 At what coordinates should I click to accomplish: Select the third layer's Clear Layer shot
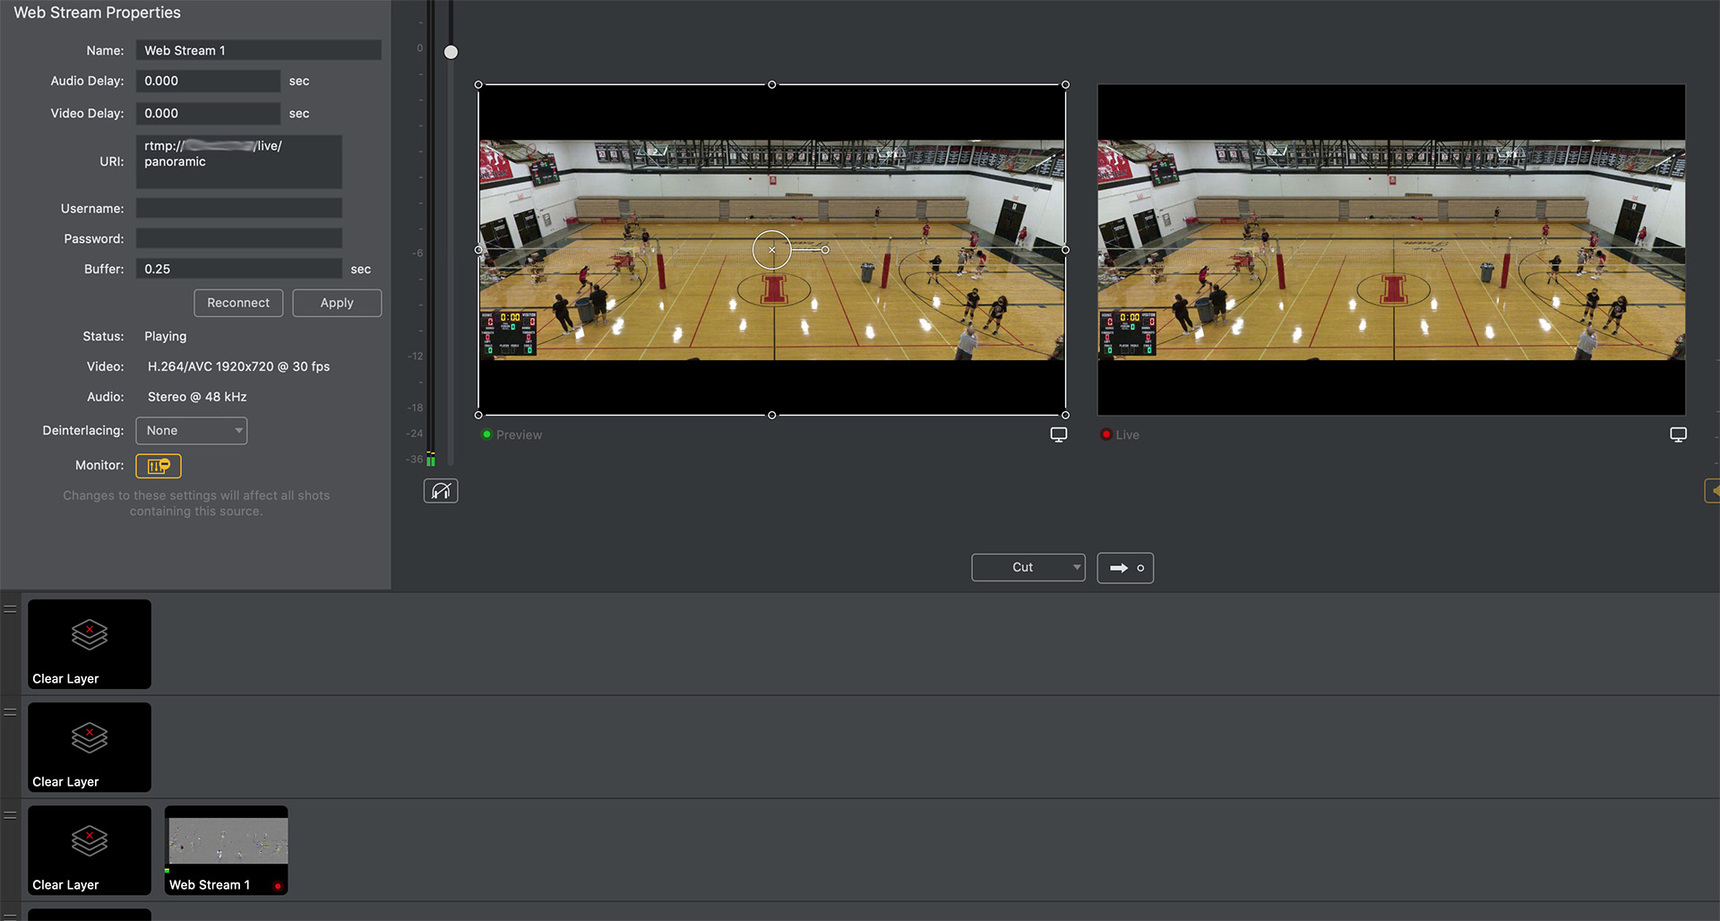[x=90, y=850]
